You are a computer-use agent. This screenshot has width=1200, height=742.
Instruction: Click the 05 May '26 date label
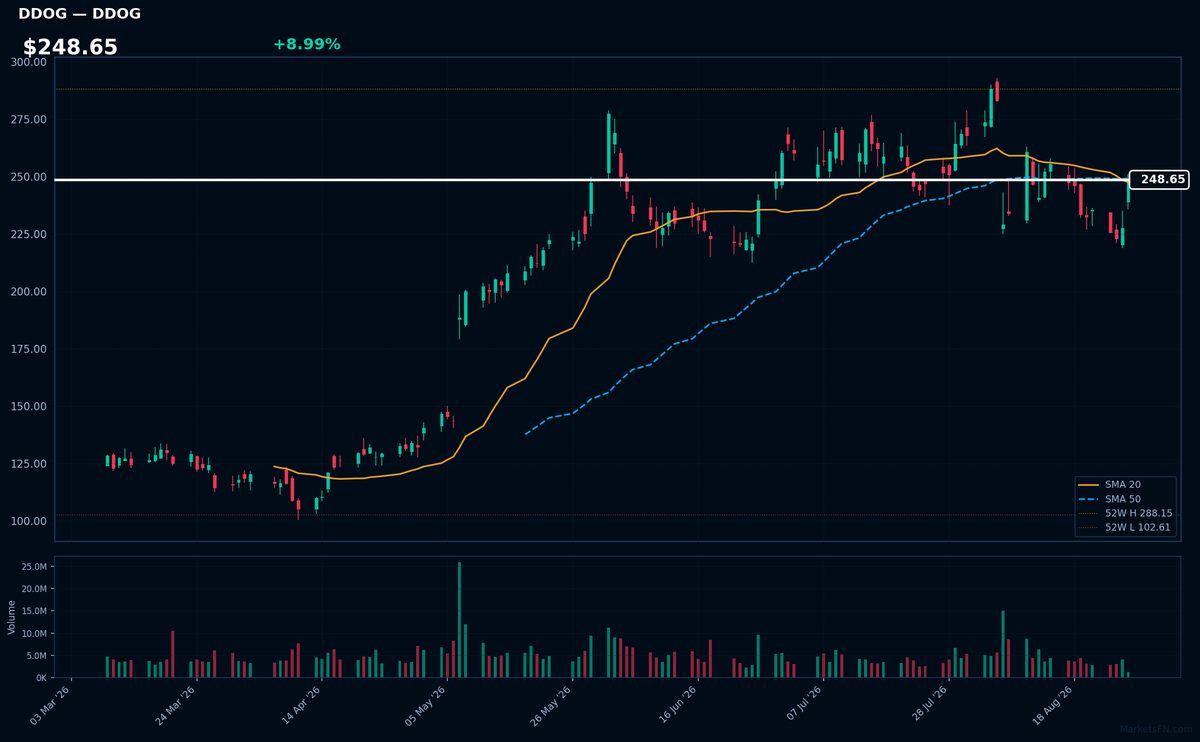click(x=427, y=705)
